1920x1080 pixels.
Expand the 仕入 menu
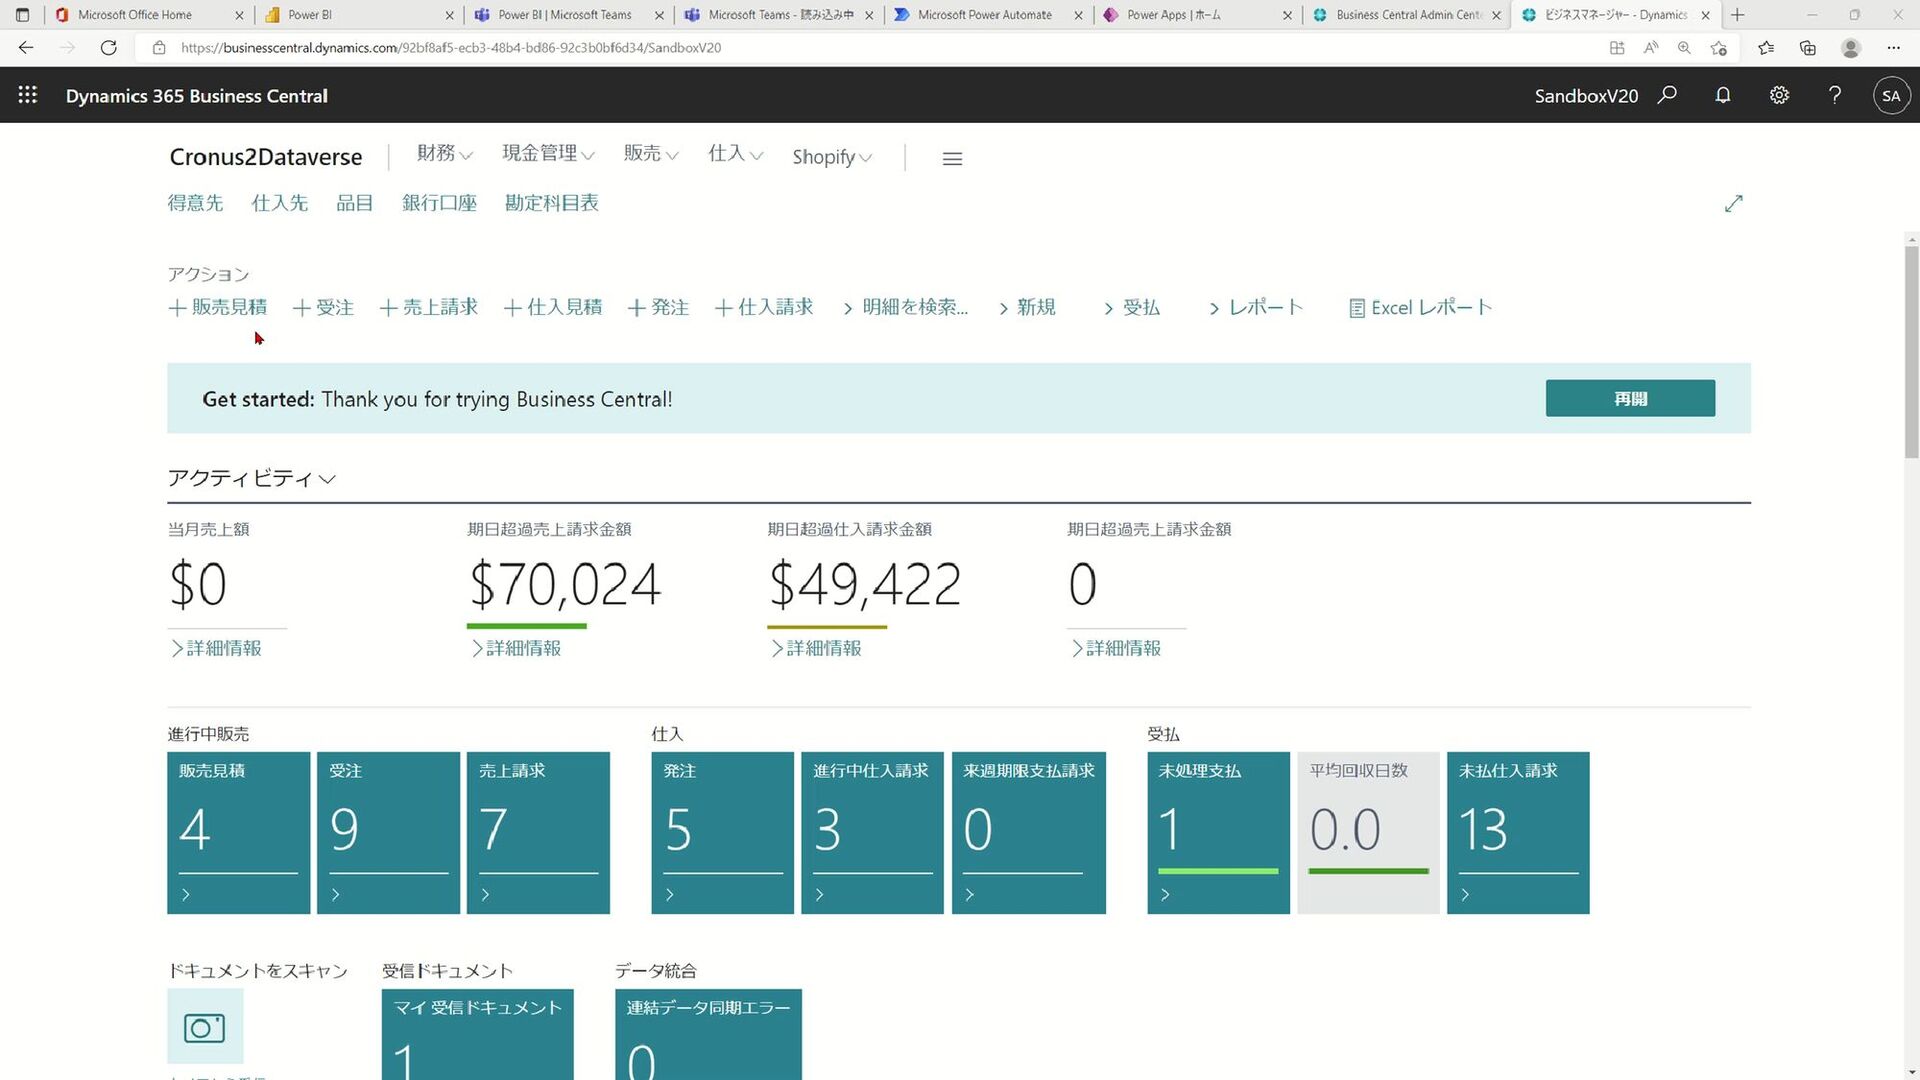pyautogui.click(x=735, y=153)
